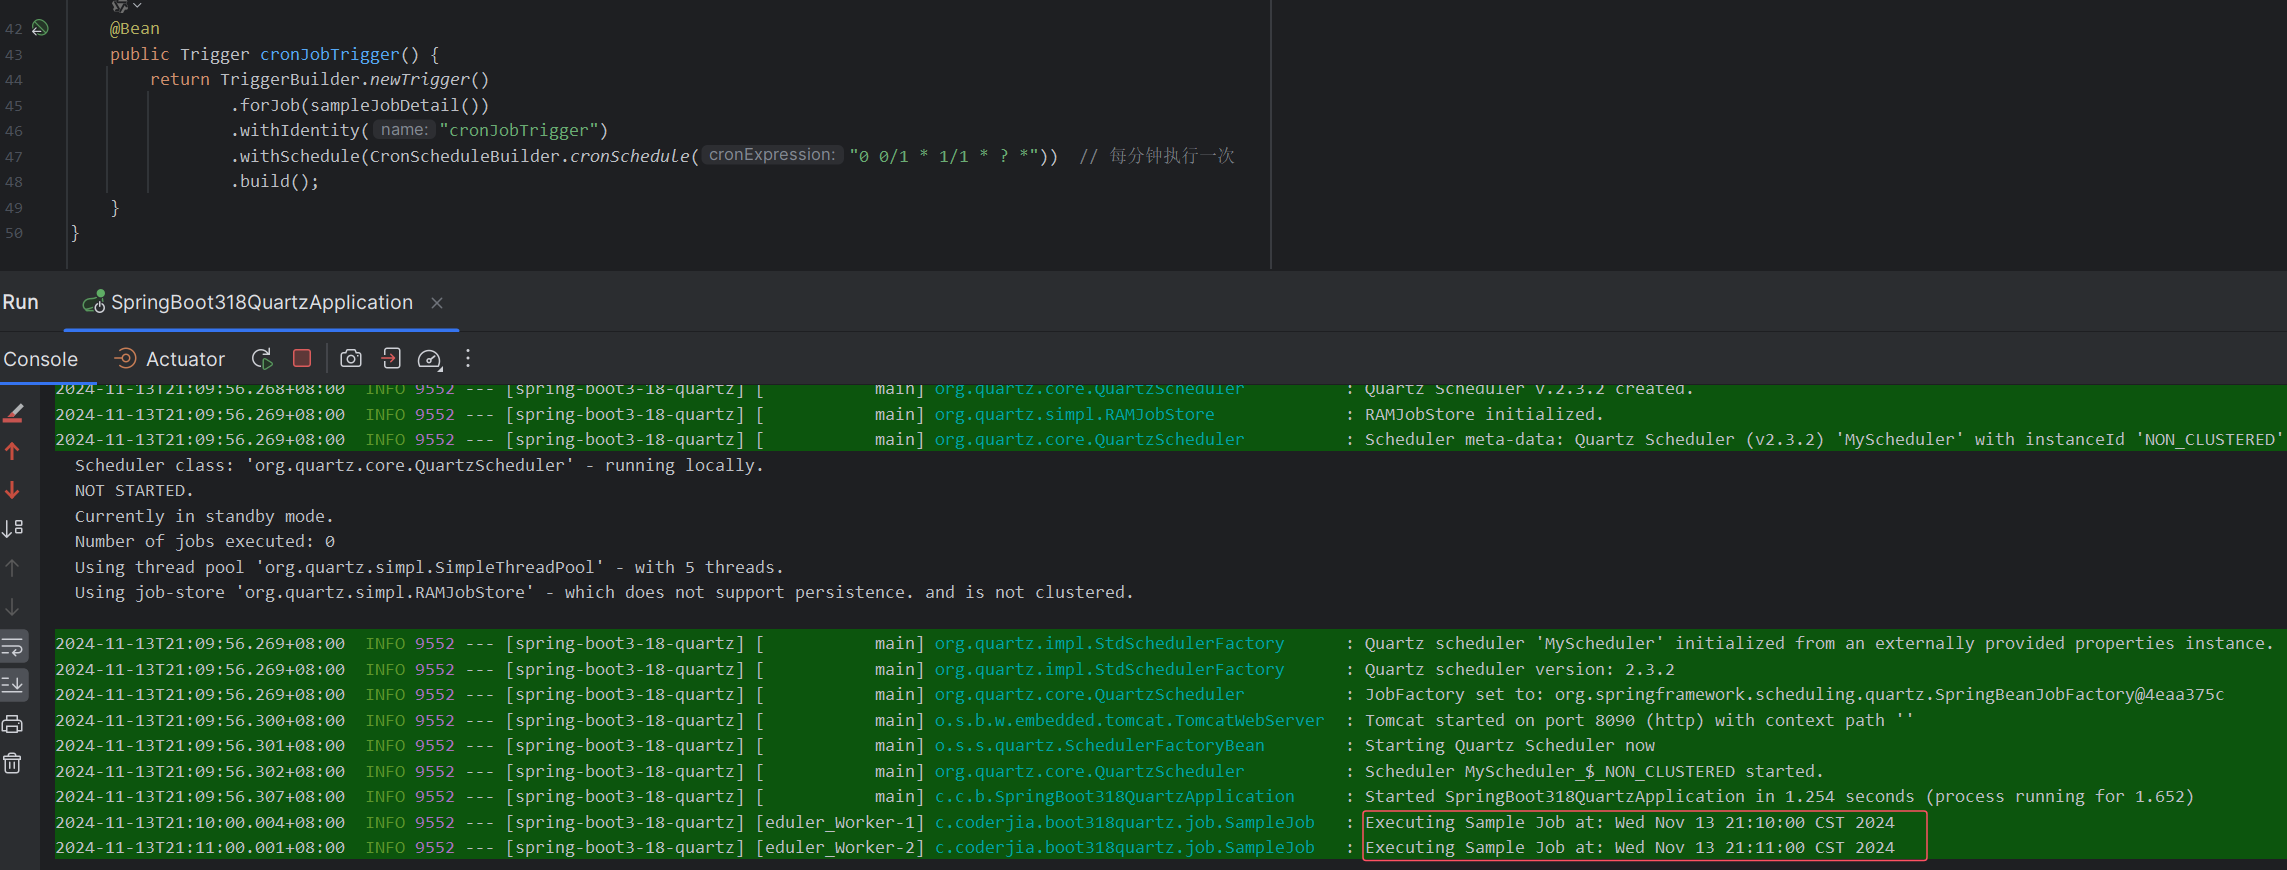Open SampleJob link in the eduler_Worker-1 row
Screen dimensions: 2287x870
coord(1124,822)
